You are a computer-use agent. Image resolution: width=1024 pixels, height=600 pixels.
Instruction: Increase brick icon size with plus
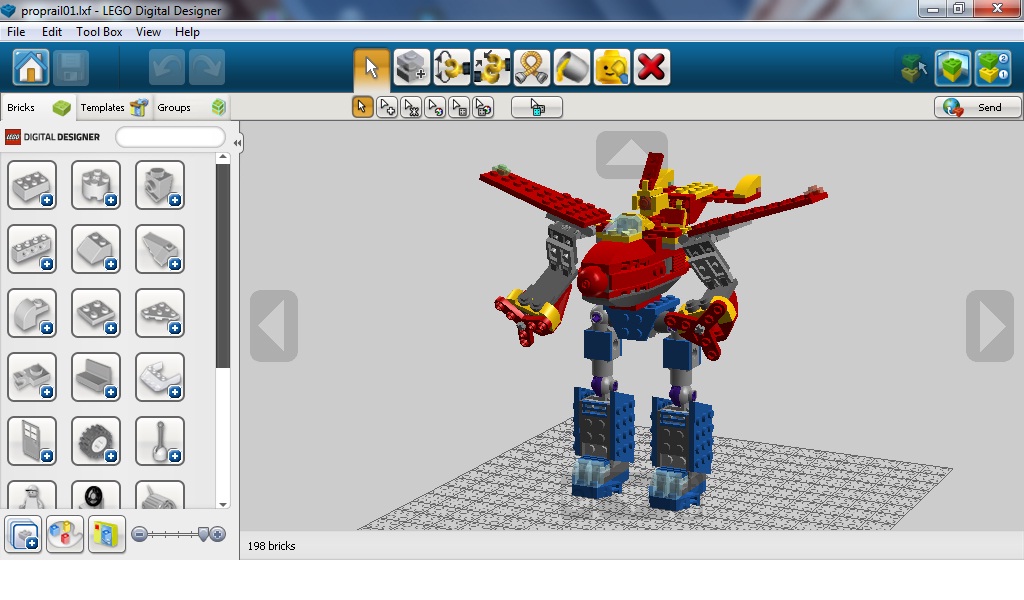(219, 535)
